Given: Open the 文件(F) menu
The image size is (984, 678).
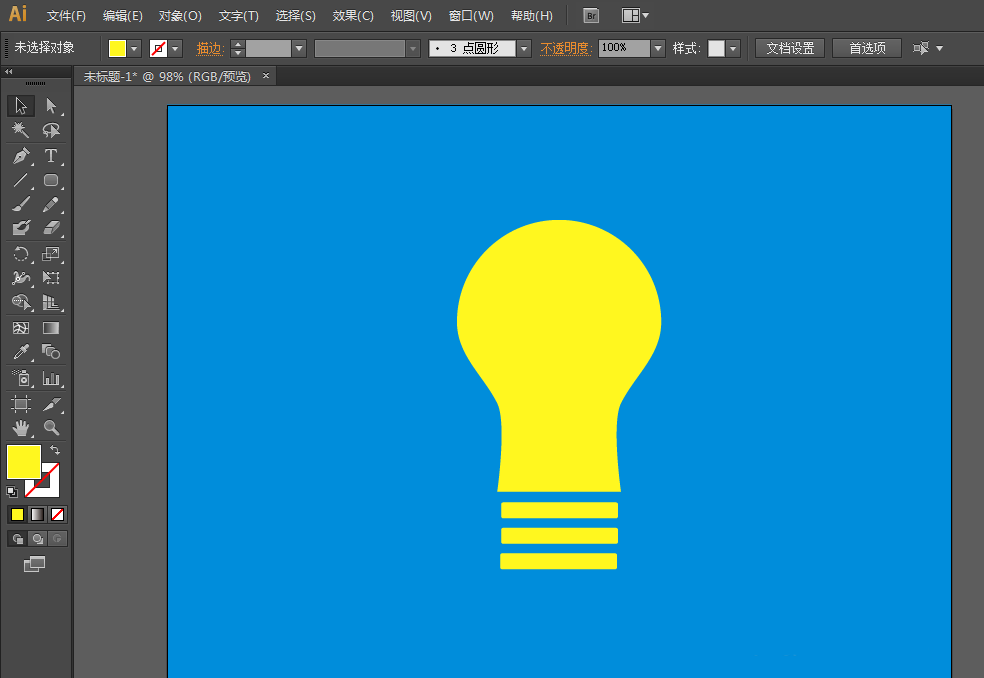Looking at the screenshot, I should tap(66, 16).
